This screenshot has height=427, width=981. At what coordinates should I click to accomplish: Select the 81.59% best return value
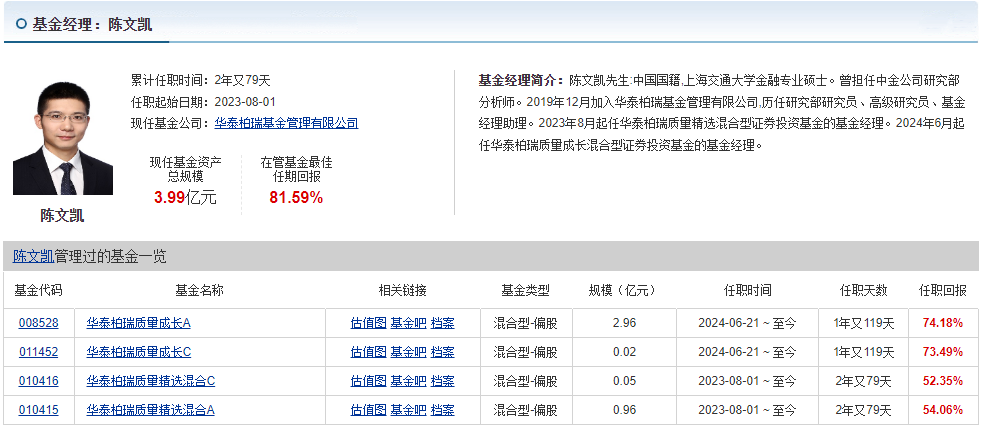click(296, 198)
